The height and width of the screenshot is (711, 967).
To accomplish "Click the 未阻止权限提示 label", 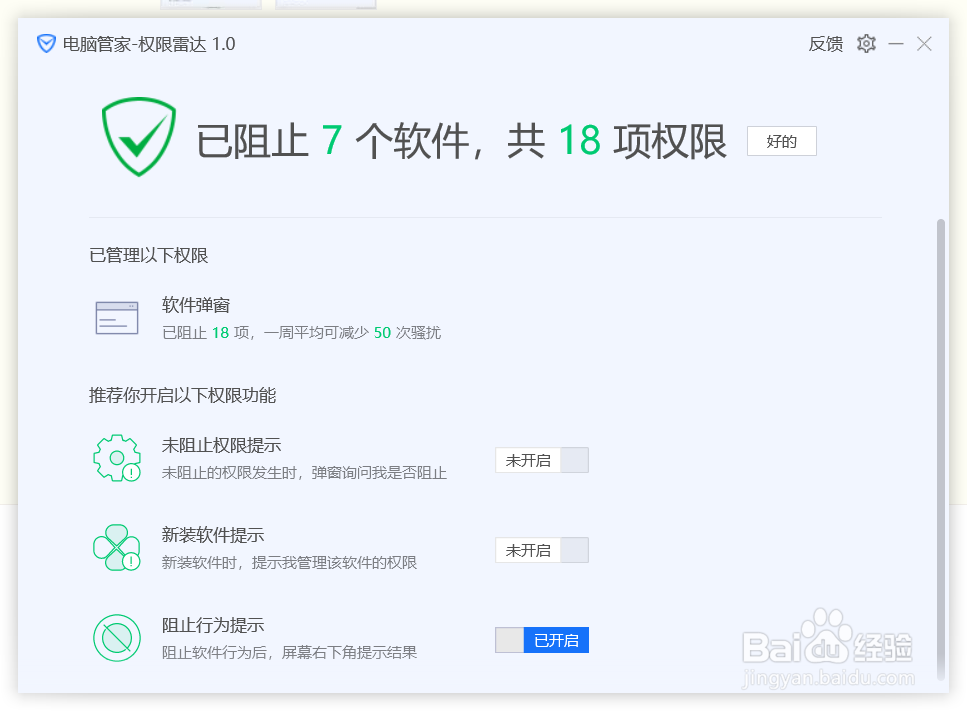I will click(221, 445).
